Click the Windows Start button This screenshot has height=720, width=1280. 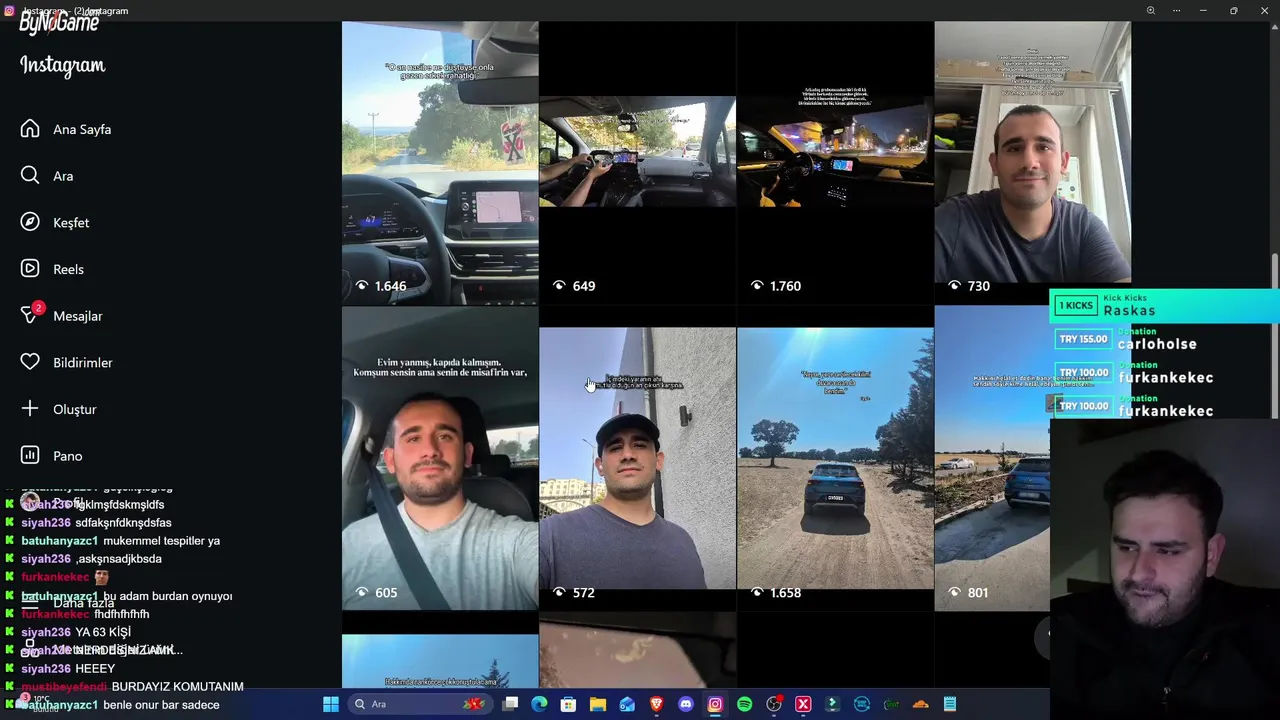coord(331,704)
